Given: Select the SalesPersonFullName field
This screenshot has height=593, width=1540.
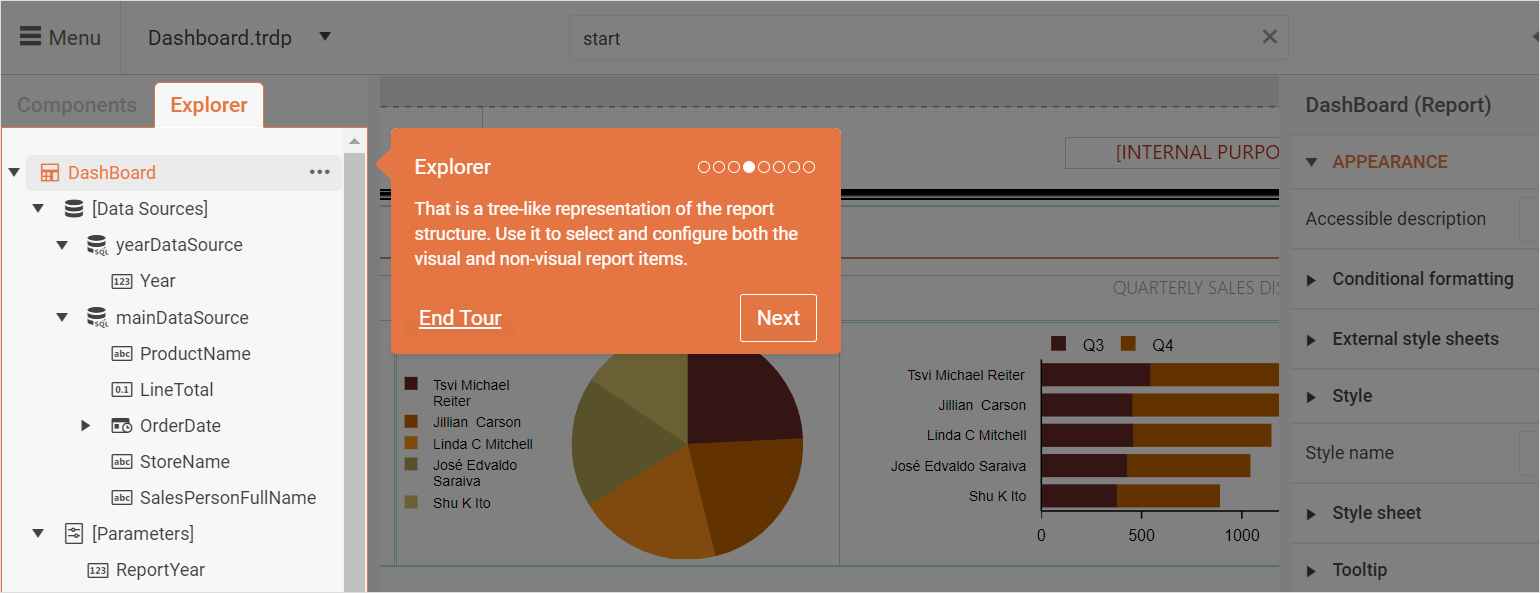Looking at the screenshot, I should pos(228,498).
